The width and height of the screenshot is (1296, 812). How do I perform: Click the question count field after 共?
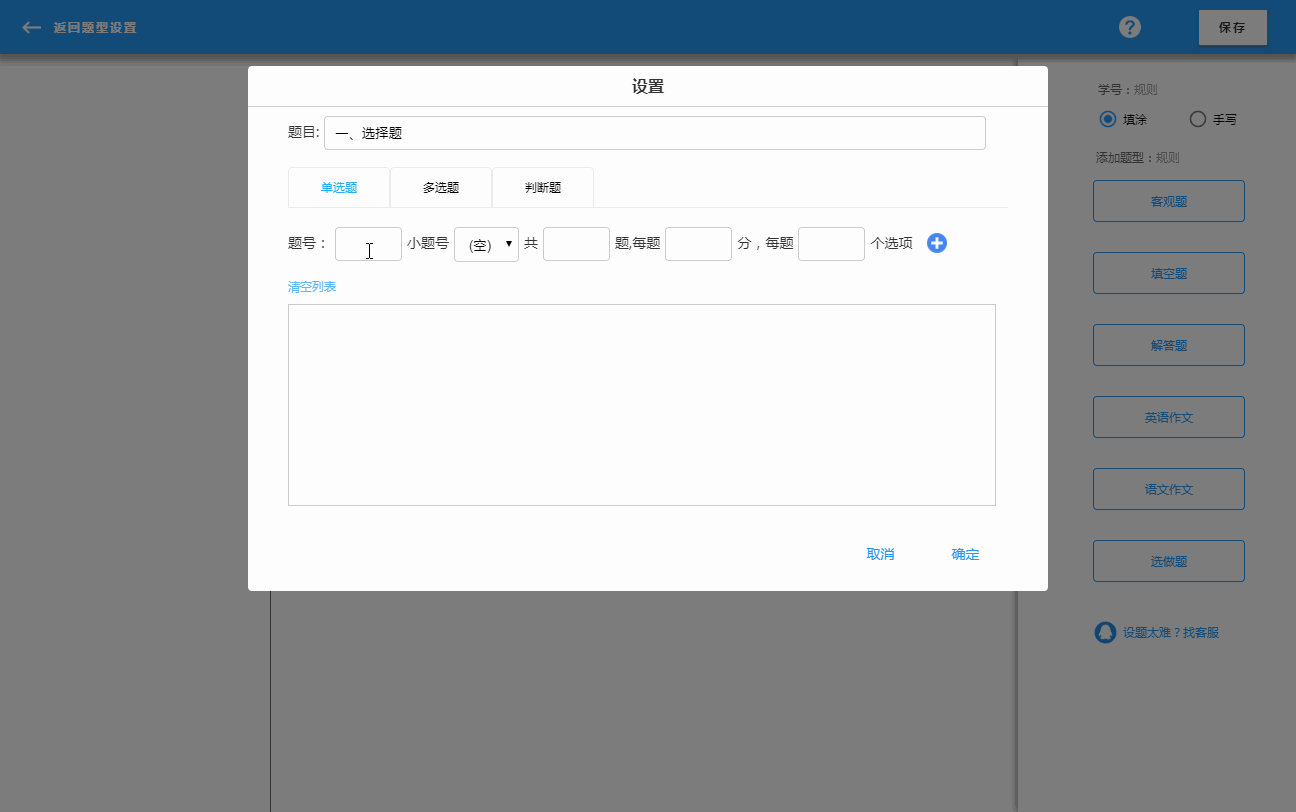[x=576, y=244]
